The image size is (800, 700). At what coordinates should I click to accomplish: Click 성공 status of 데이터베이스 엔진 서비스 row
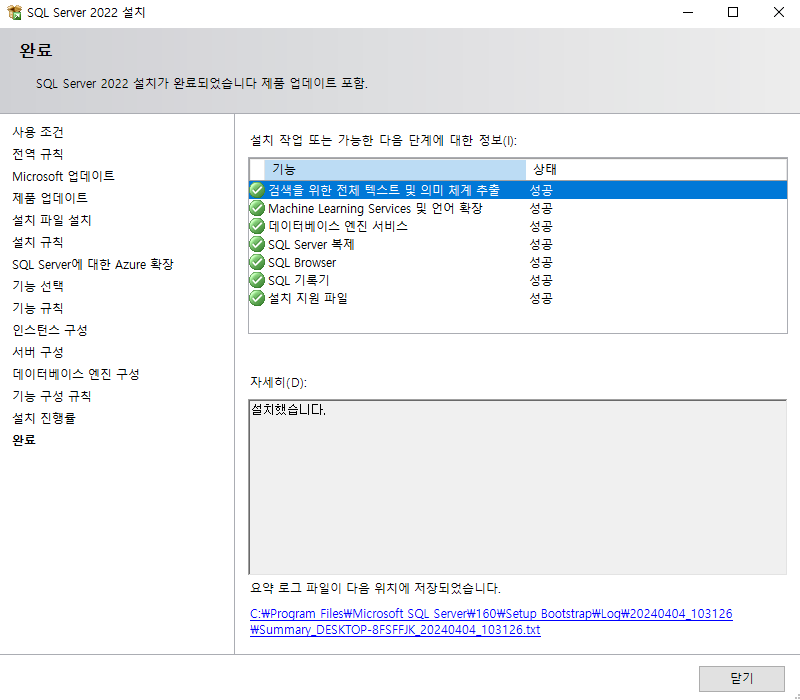(541, 226)
